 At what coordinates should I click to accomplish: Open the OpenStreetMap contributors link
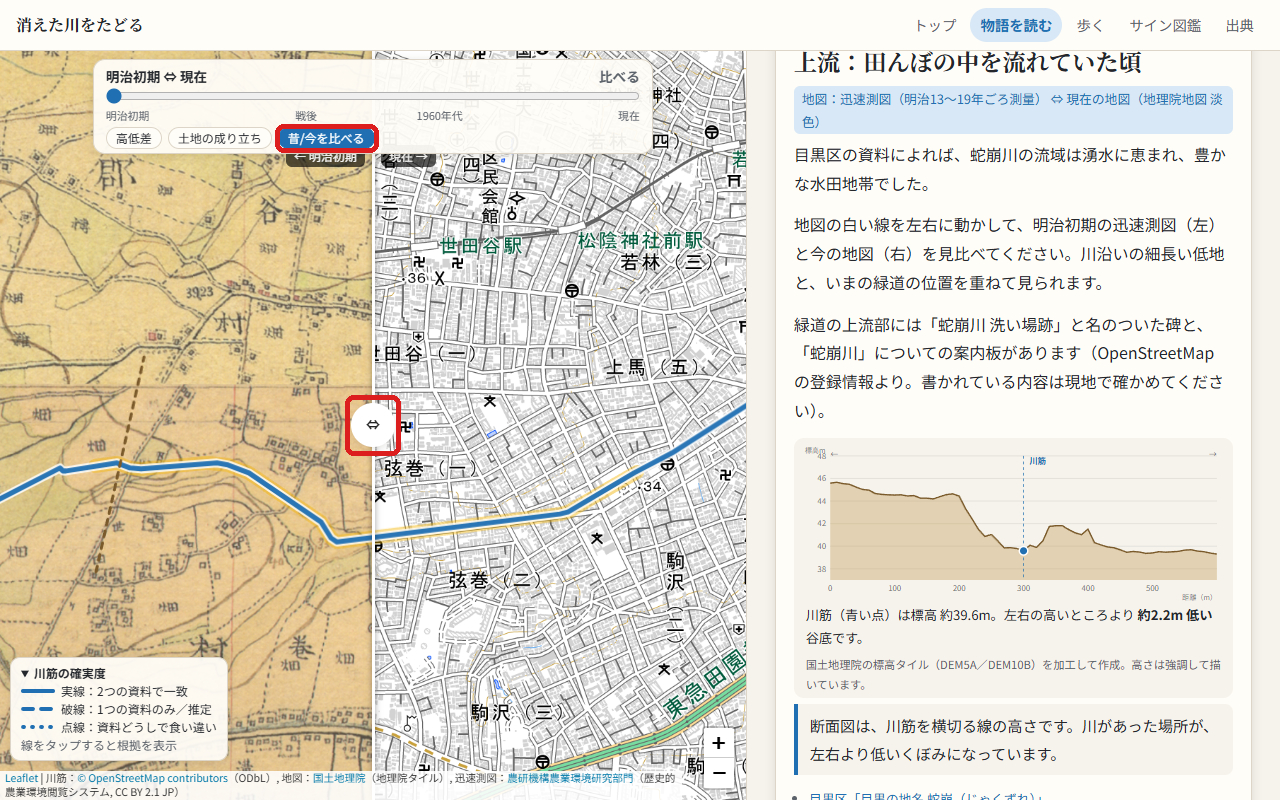pos(153,778)
